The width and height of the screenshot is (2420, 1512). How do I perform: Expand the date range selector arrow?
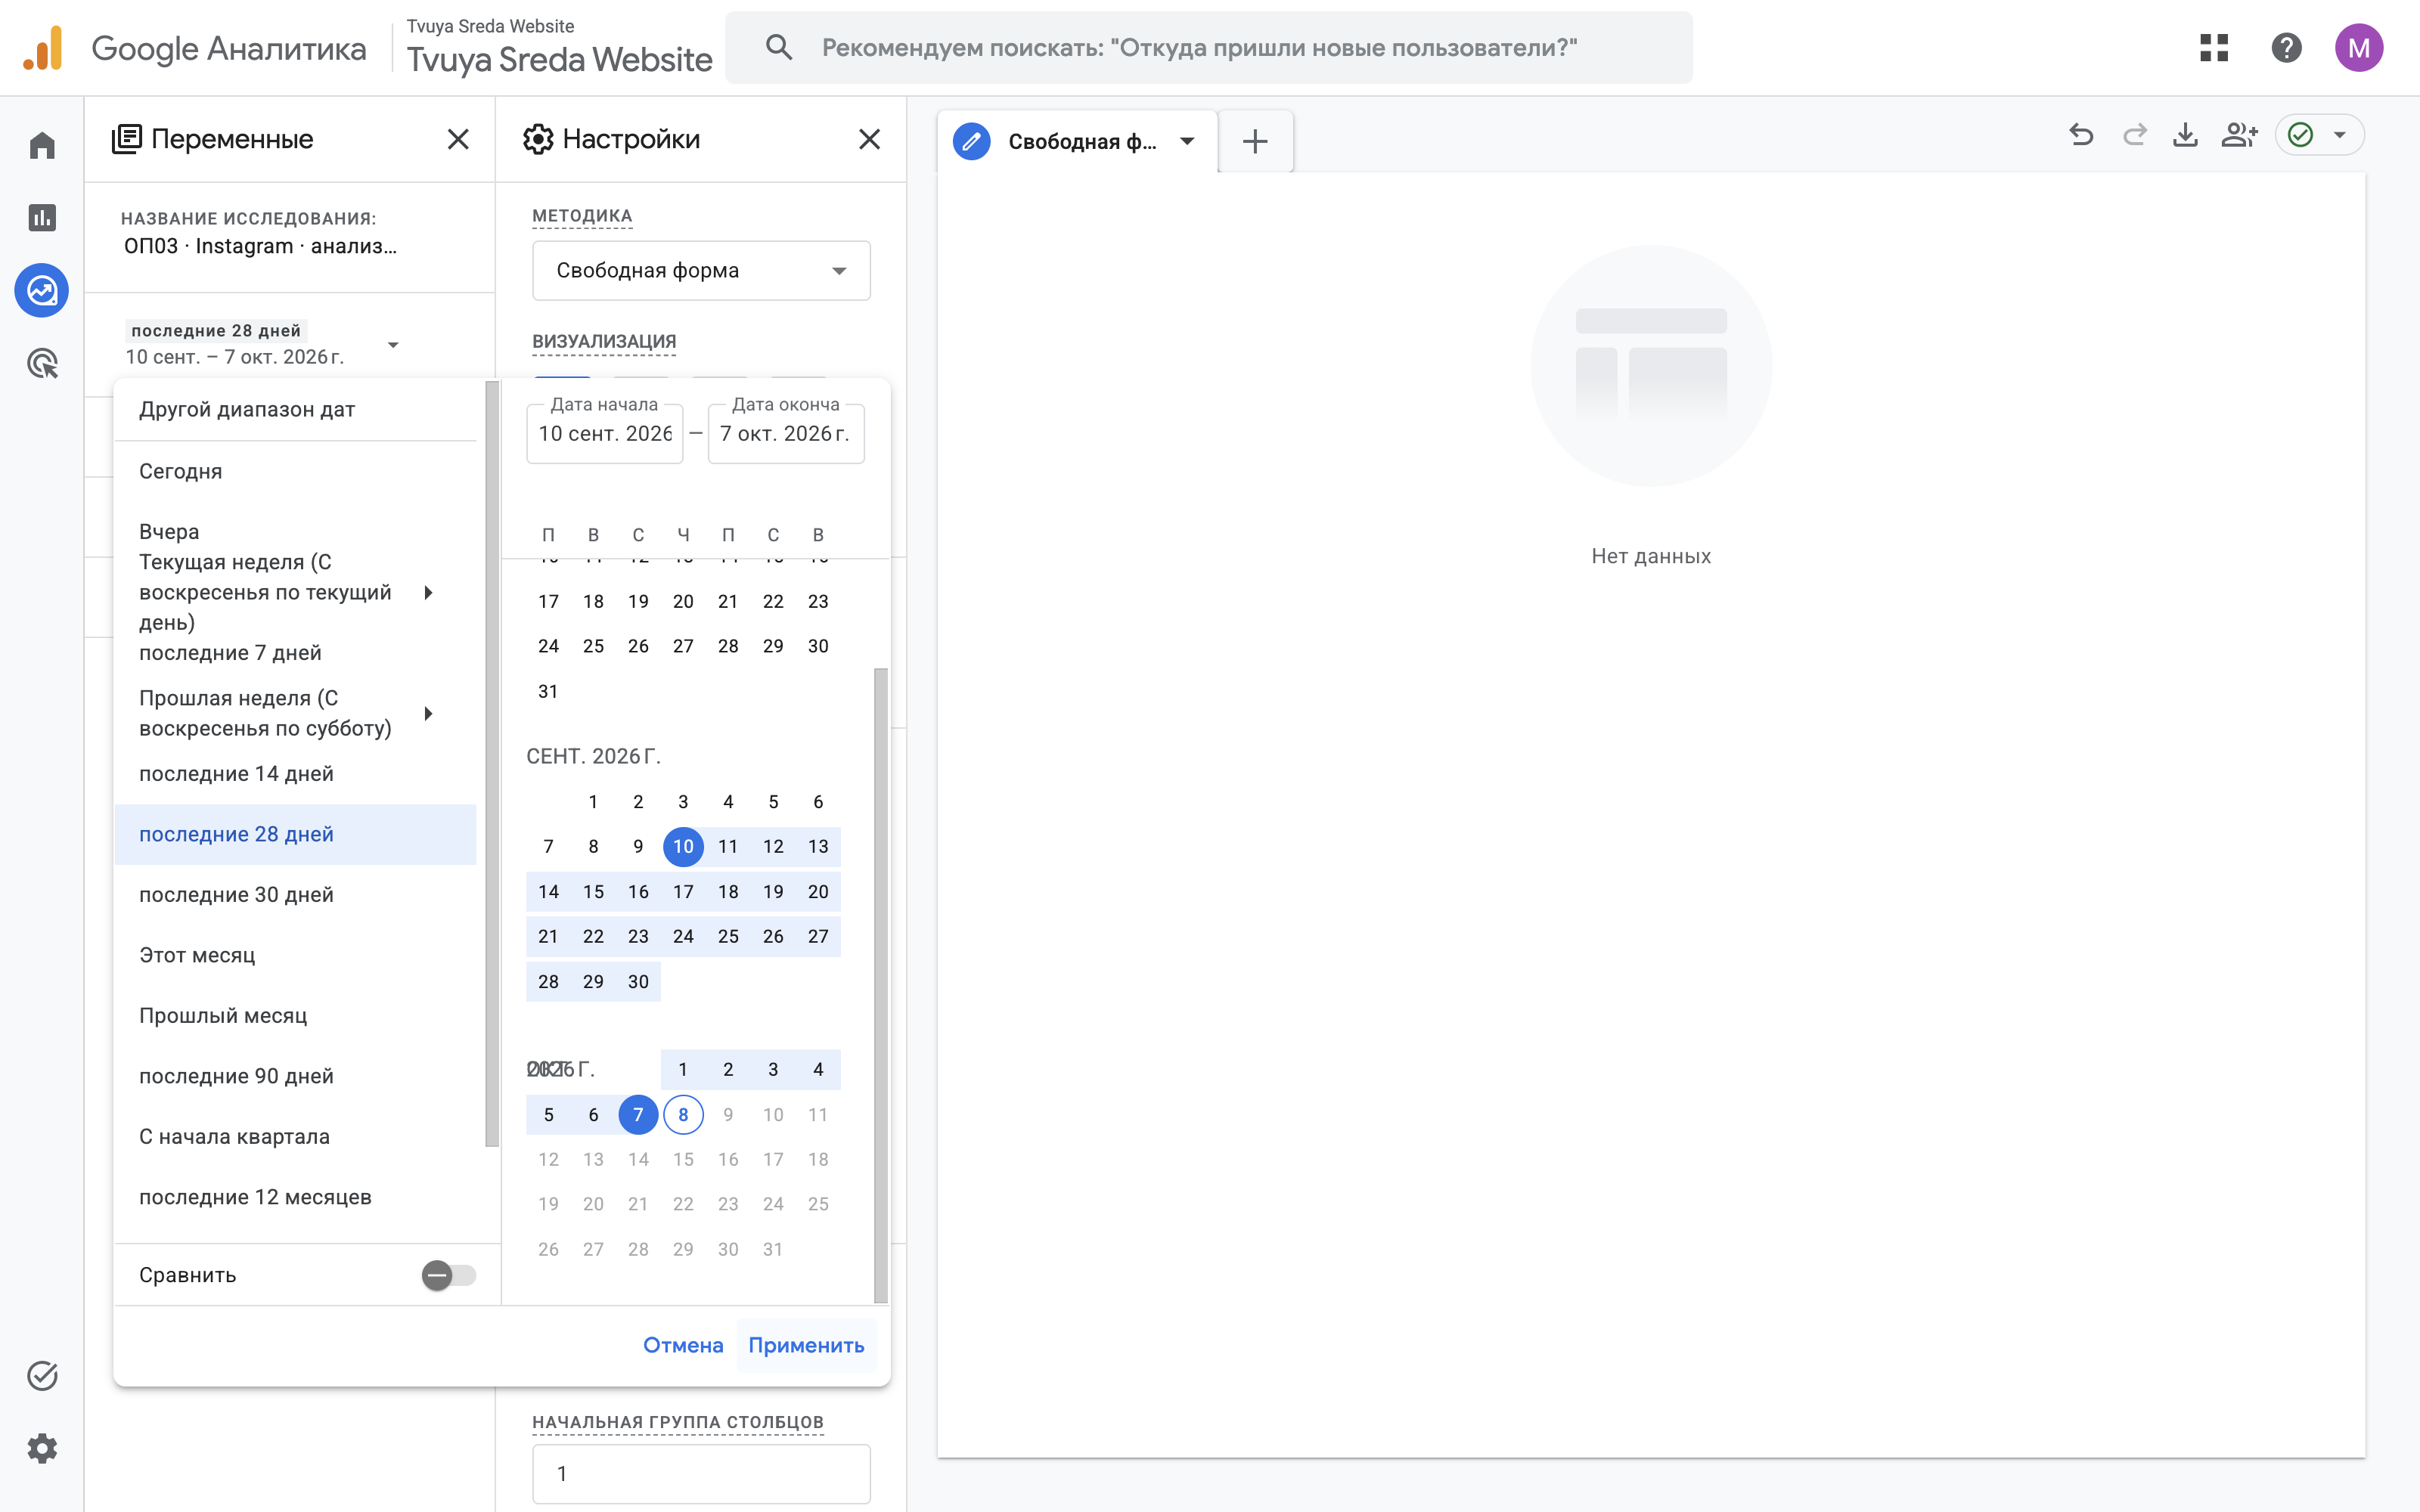[x=393, y=344]
